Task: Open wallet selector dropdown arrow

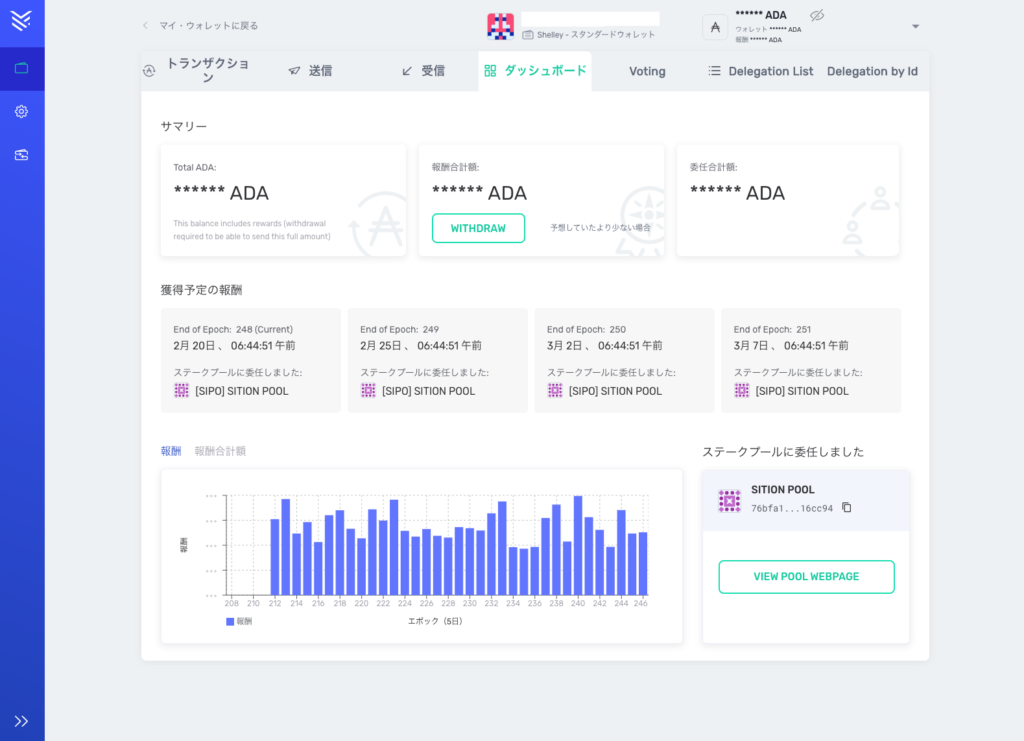Action: (915, 27)
